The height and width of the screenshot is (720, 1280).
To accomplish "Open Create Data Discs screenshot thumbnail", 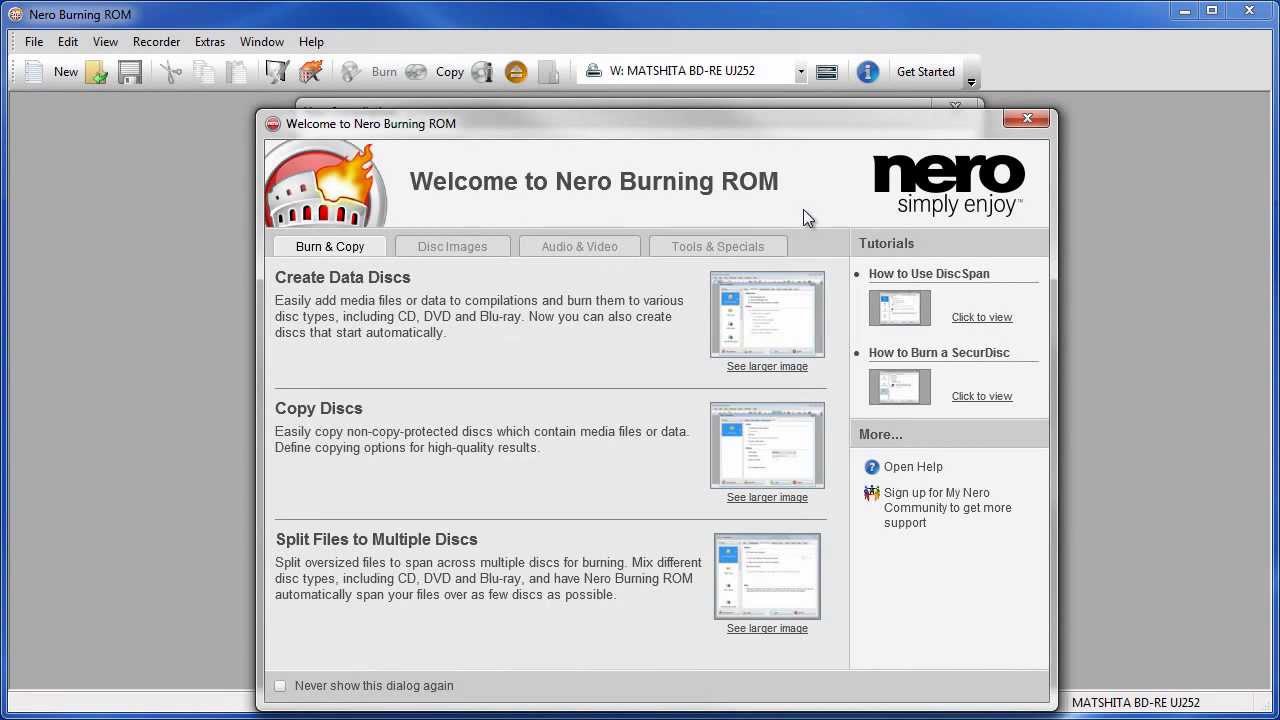I will [767, 314].
